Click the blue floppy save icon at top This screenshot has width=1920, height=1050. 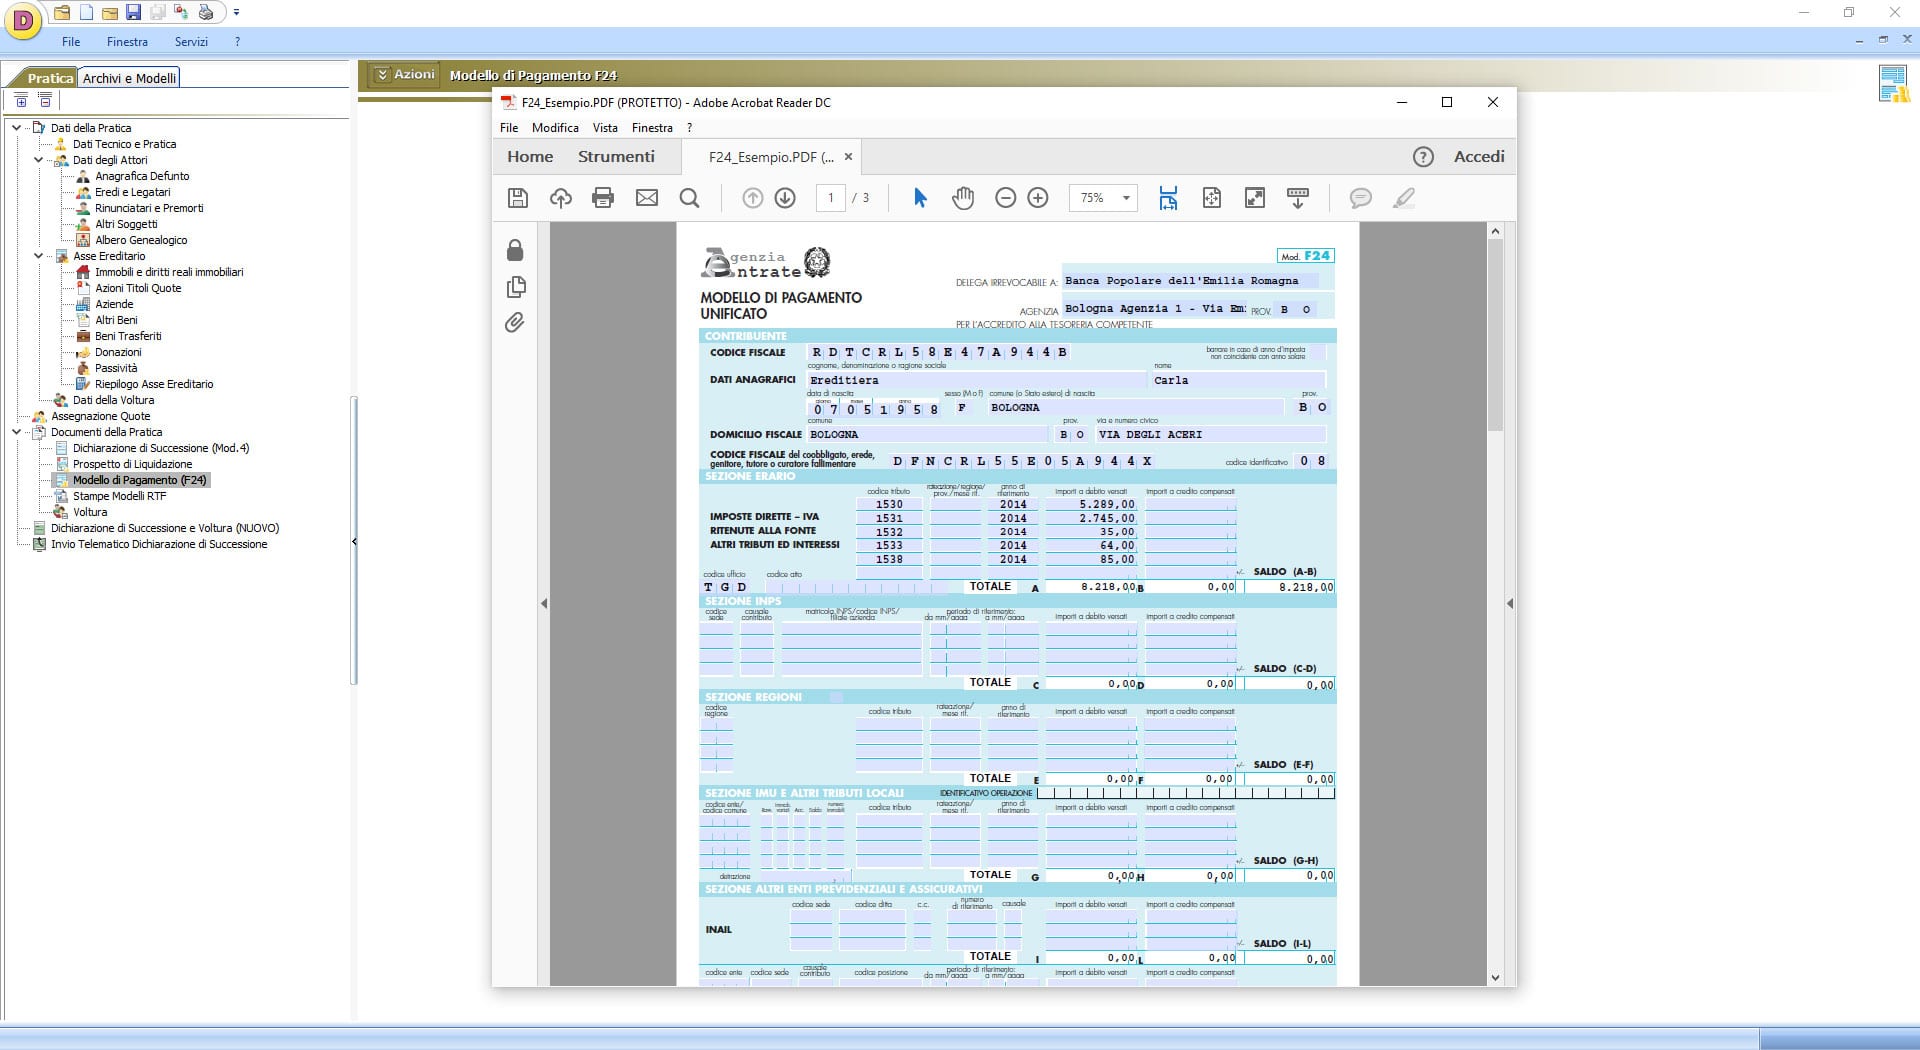[x=133, y=13]
